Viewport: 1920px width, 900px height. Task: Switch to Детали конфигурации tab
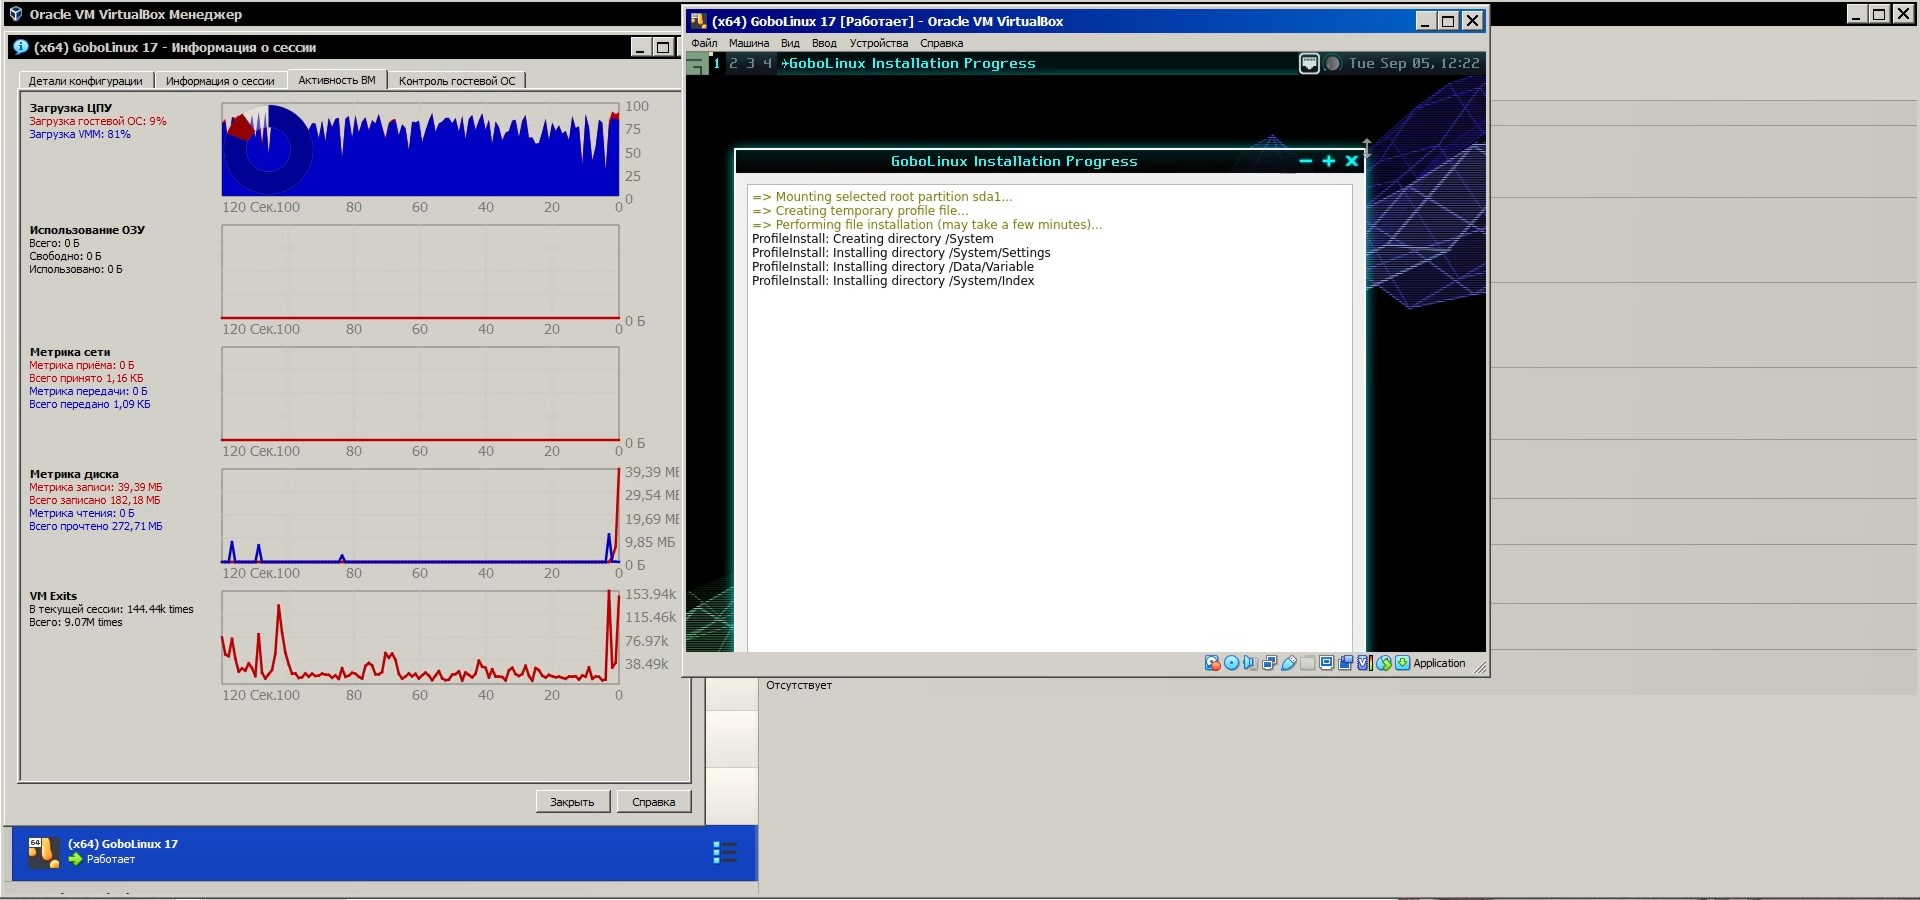85,81
